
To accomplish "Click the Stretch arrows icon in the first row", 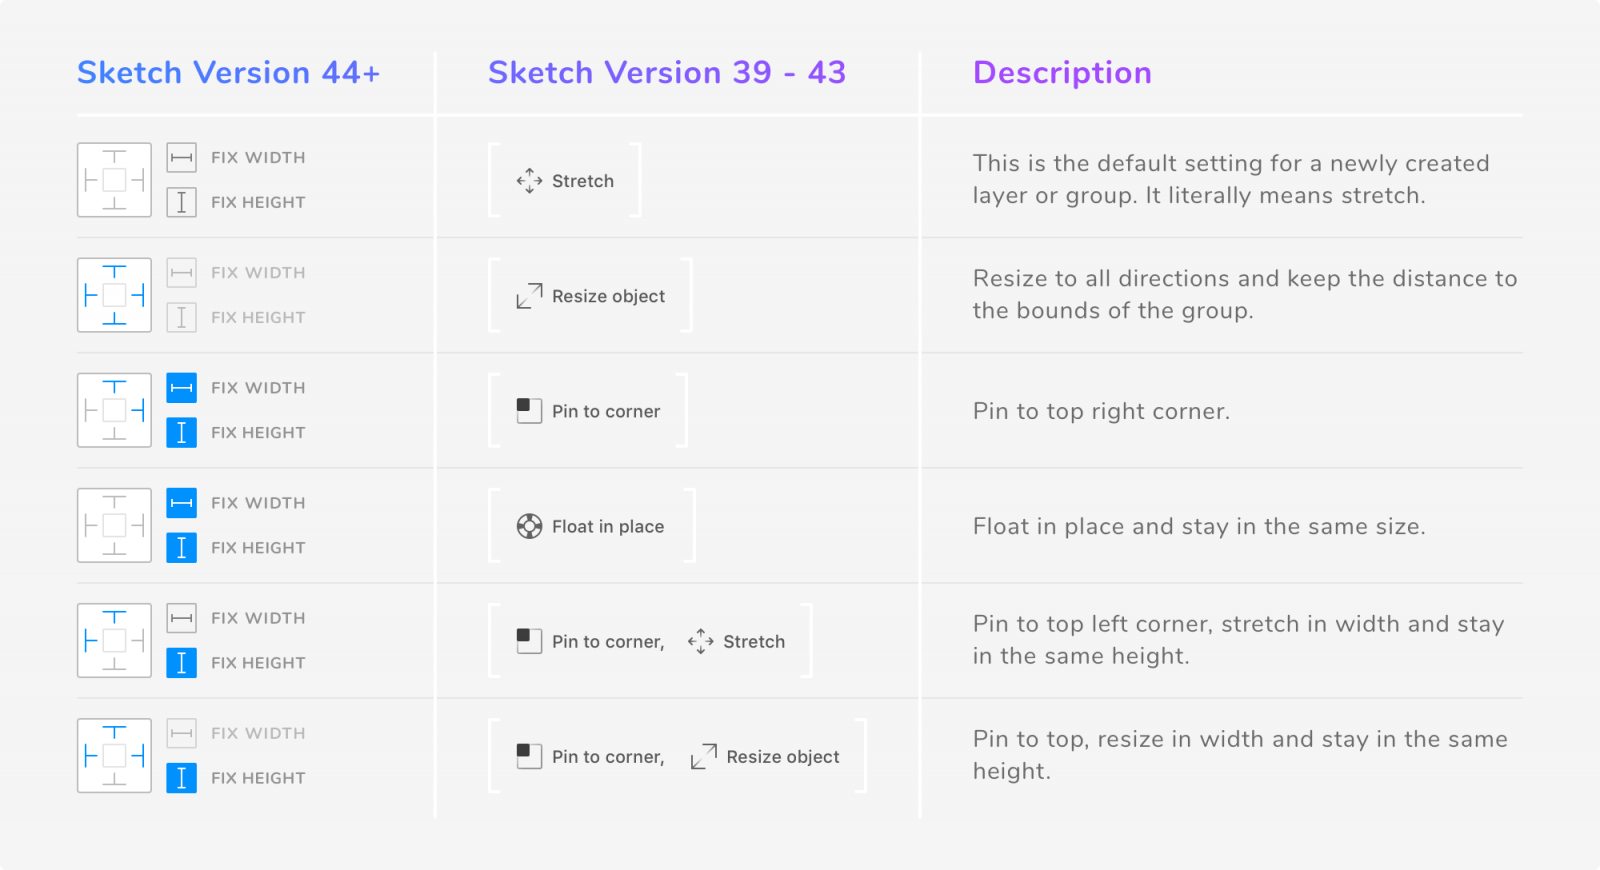I will coord(529,181).
